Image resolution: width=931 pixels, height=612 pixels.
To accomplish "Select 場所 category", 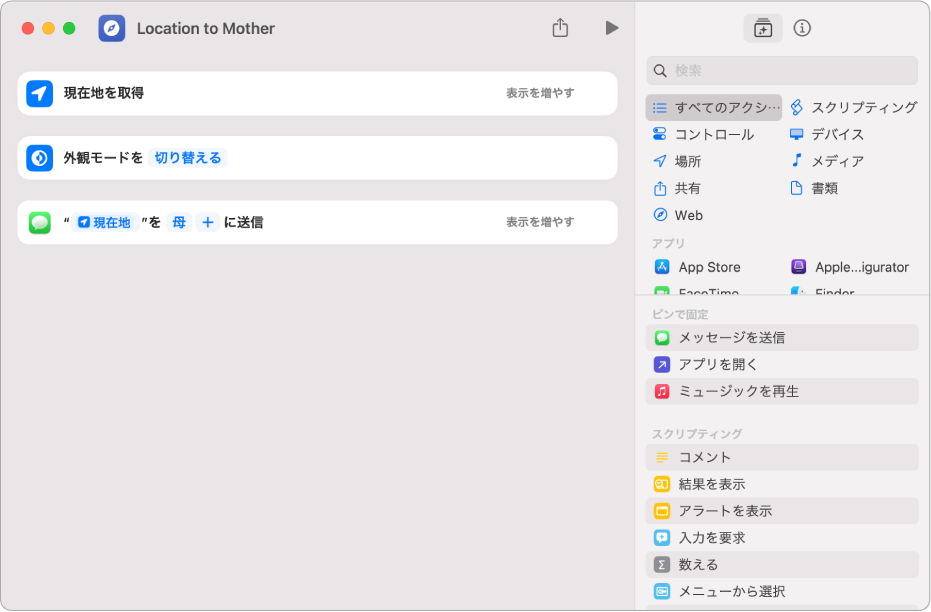I will click(x=677, y=161).
